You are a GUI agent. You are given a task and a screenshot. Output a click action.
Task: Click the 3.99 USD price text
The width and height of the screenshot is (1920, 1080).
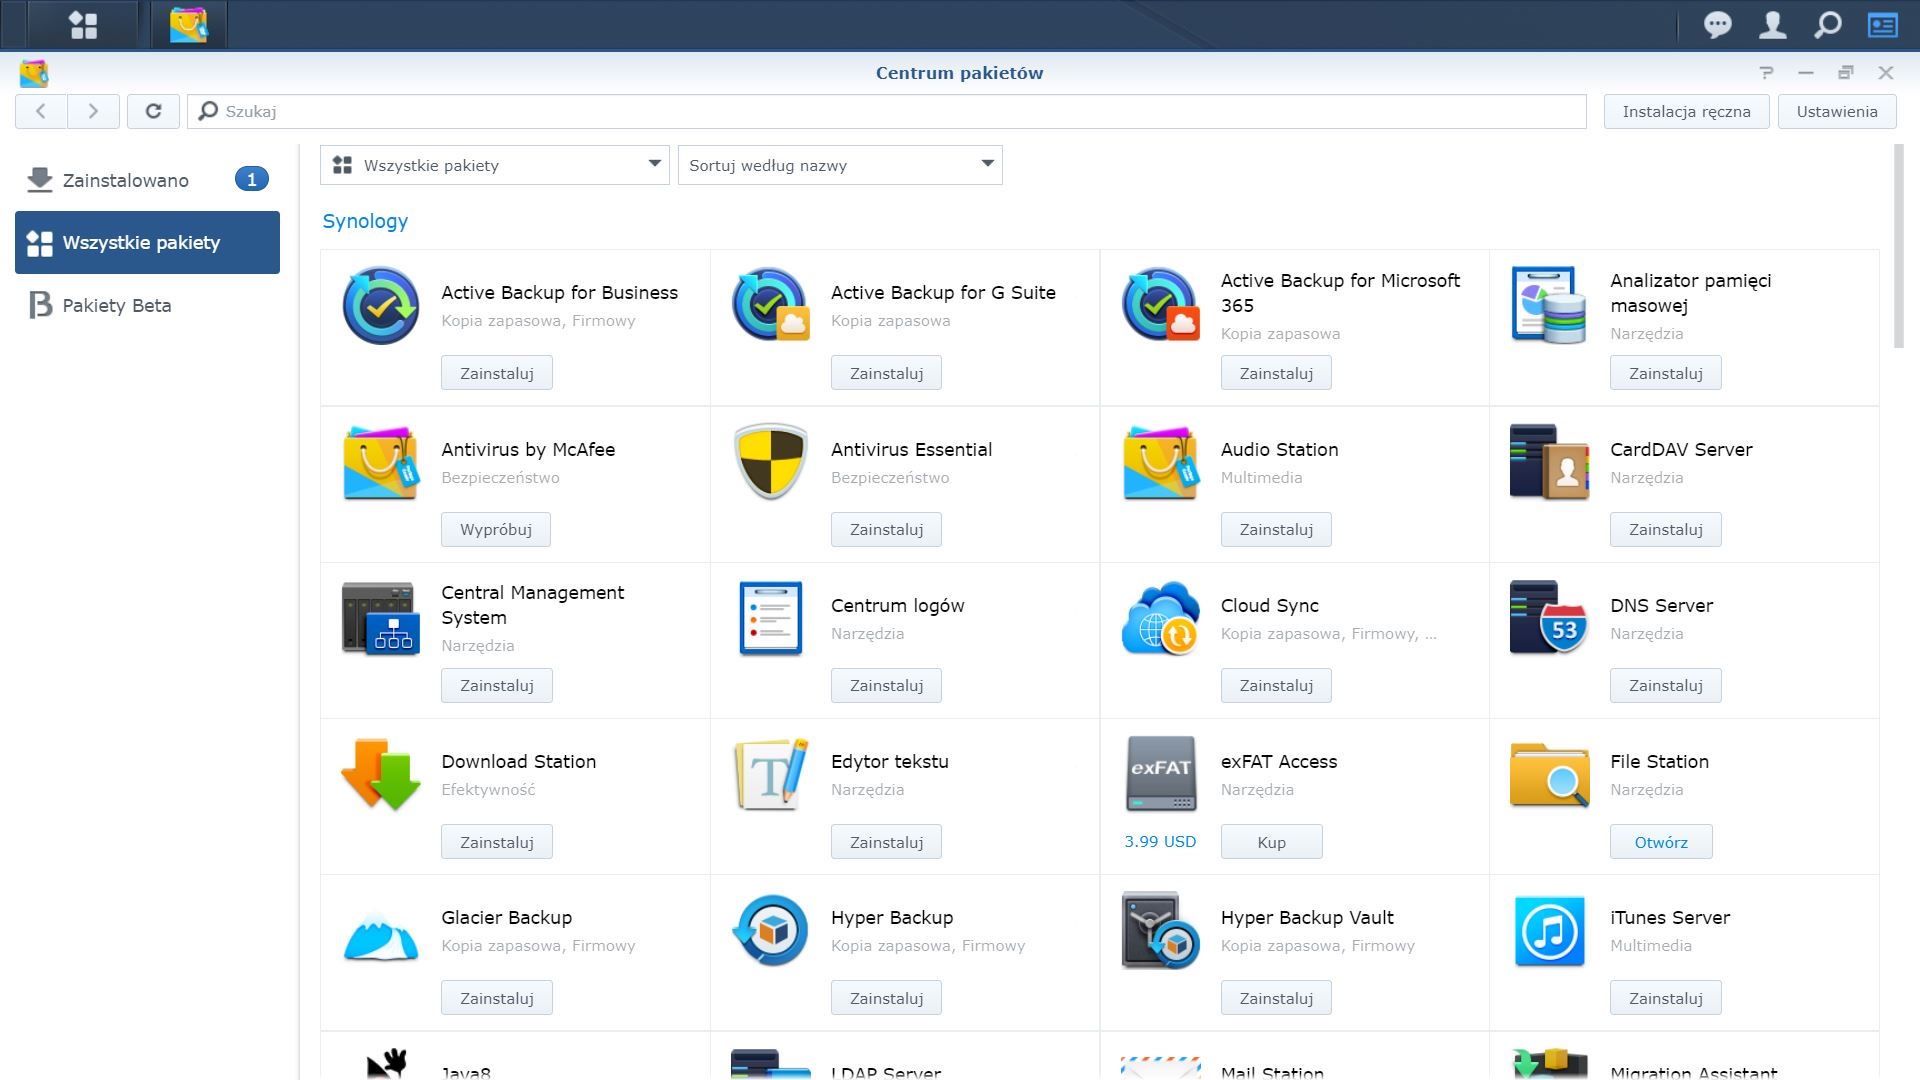(1160, 841)
